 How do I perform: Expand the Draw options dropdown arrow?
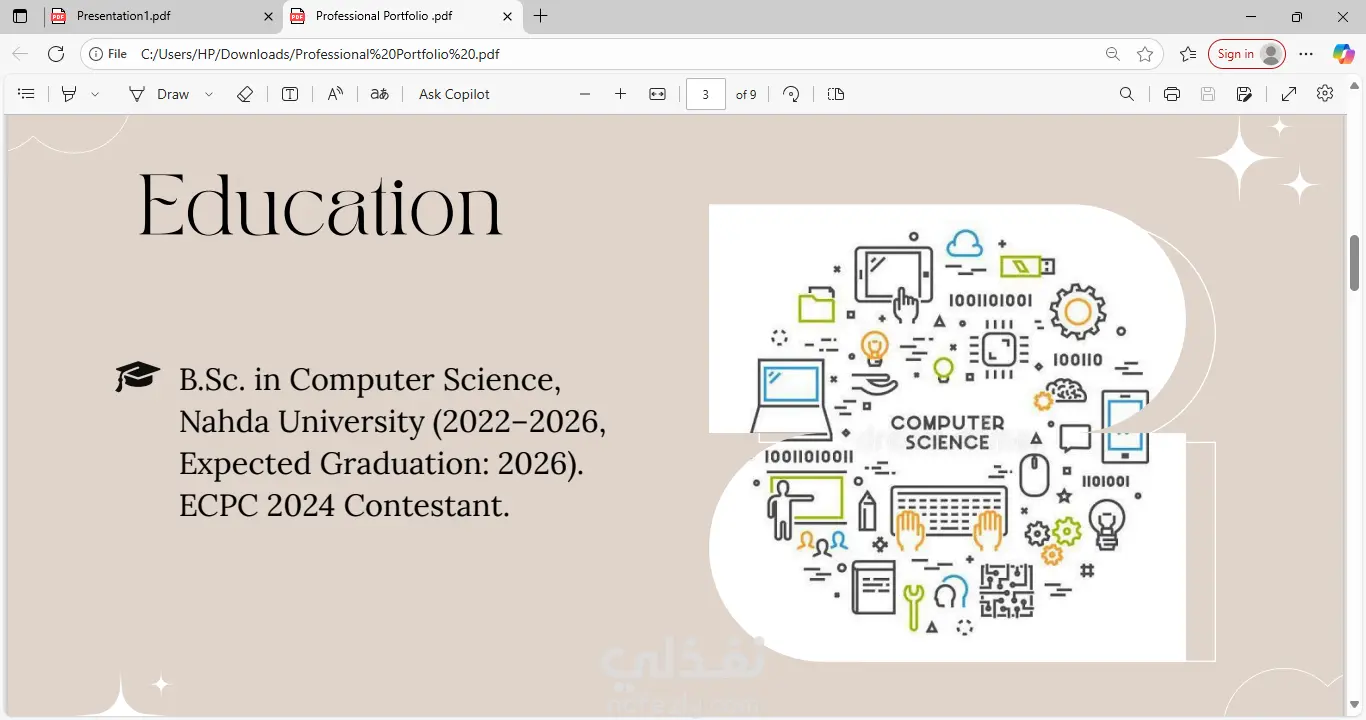coord(209,94)
